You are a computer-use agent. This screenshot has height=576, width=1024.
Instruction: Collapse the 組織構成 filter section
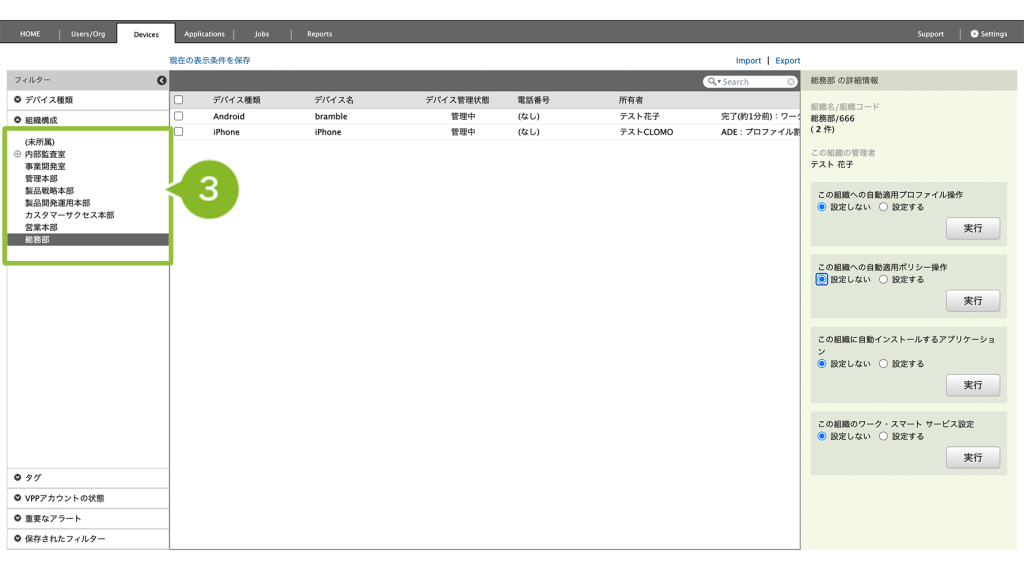[18, 120]
